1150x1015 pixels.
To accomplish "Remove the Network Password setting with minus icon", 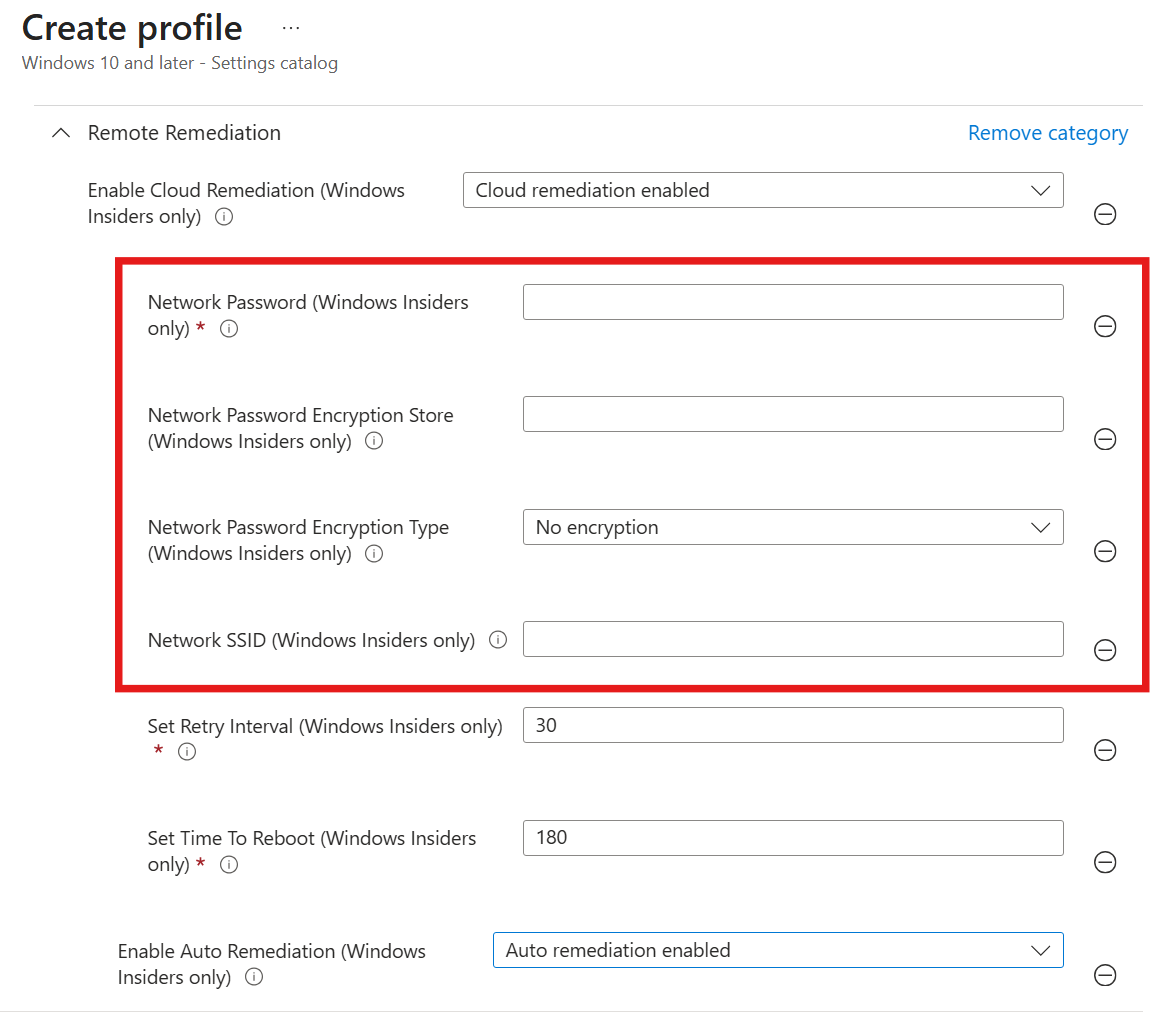I will (x=1105, y=326).
